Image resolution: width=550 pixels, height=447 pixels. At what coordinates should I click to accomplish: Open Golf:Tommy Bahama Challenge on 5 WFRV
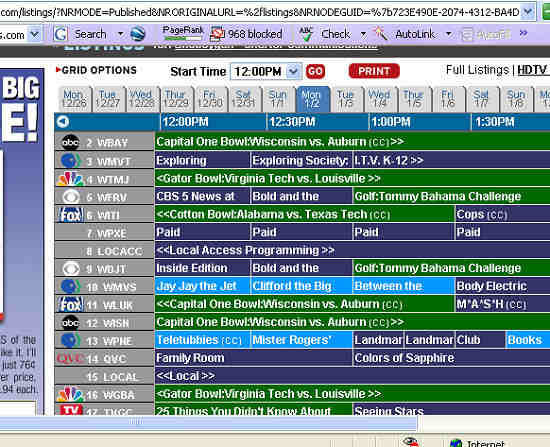451,196
